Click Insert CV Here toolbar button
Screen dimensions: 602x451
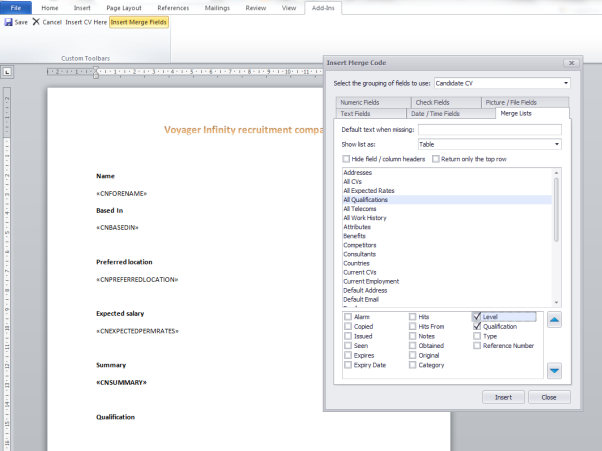(86, 21)
